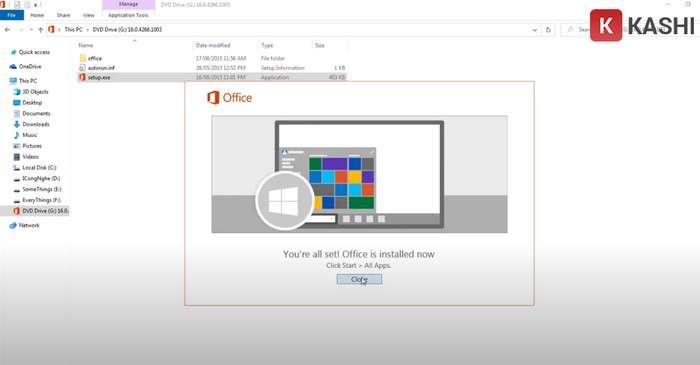Click the file name autorun.inf
The width and height of the screenshot is (700, 365).
[101, 68]
